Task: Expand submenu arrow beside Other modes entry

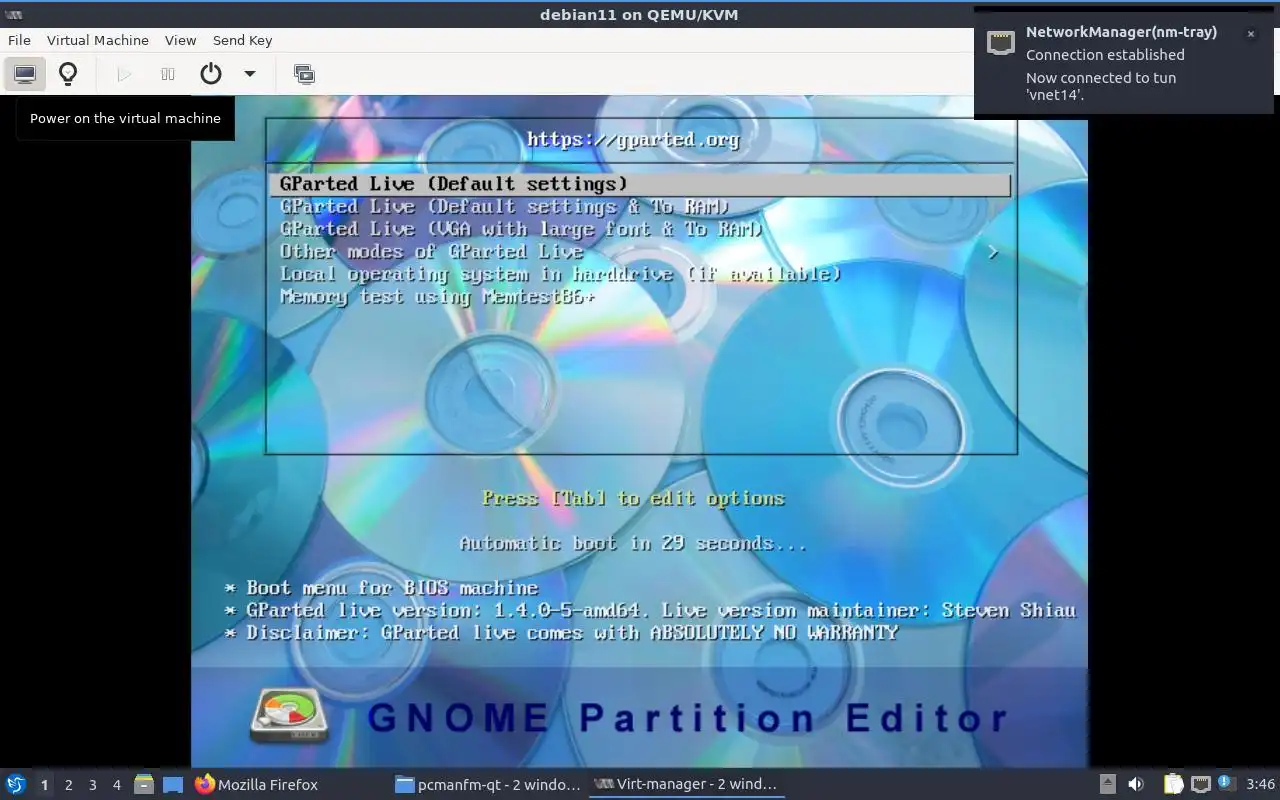Action: [x=993, y=252]
